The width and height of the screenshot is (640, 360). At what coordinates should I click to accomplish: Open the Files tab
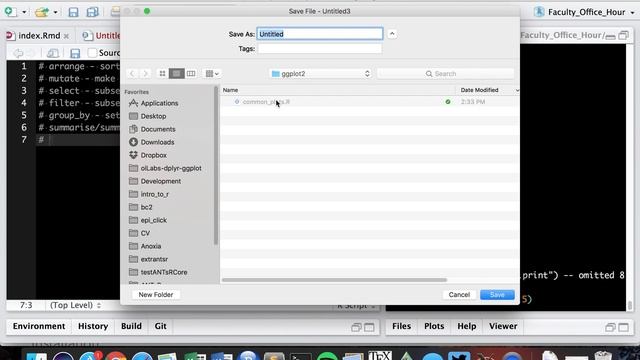402,326
